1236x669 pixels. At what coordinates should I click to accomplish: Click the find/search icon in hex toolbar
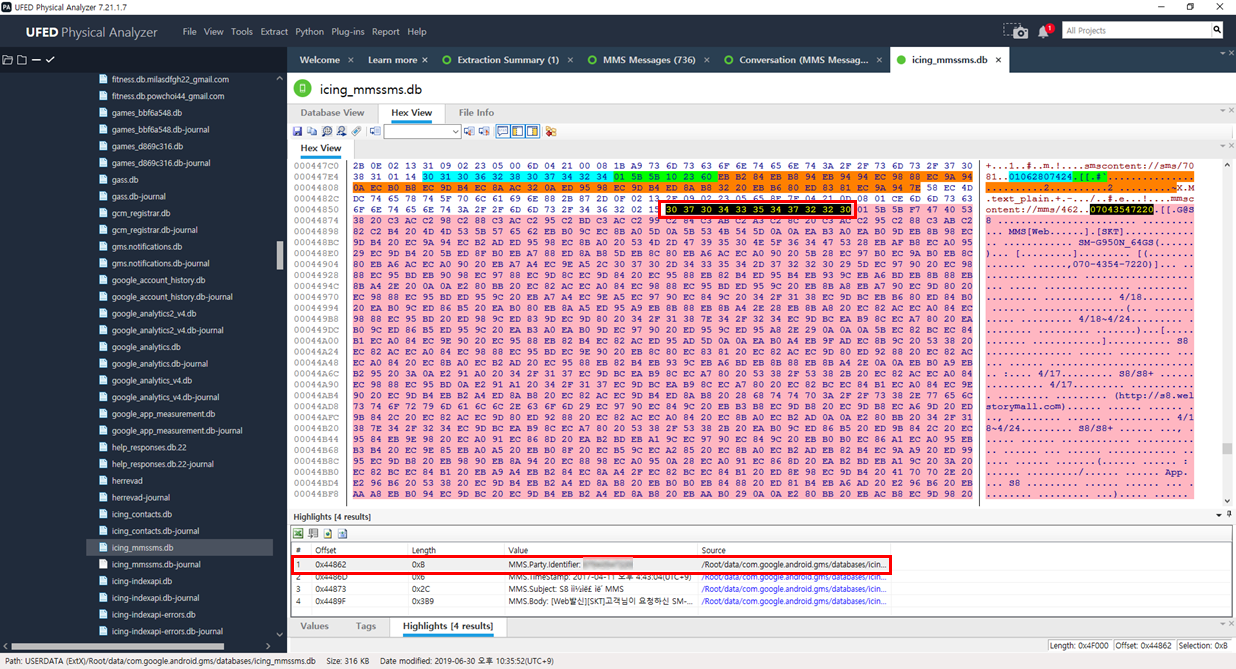(x=327, y=131)
